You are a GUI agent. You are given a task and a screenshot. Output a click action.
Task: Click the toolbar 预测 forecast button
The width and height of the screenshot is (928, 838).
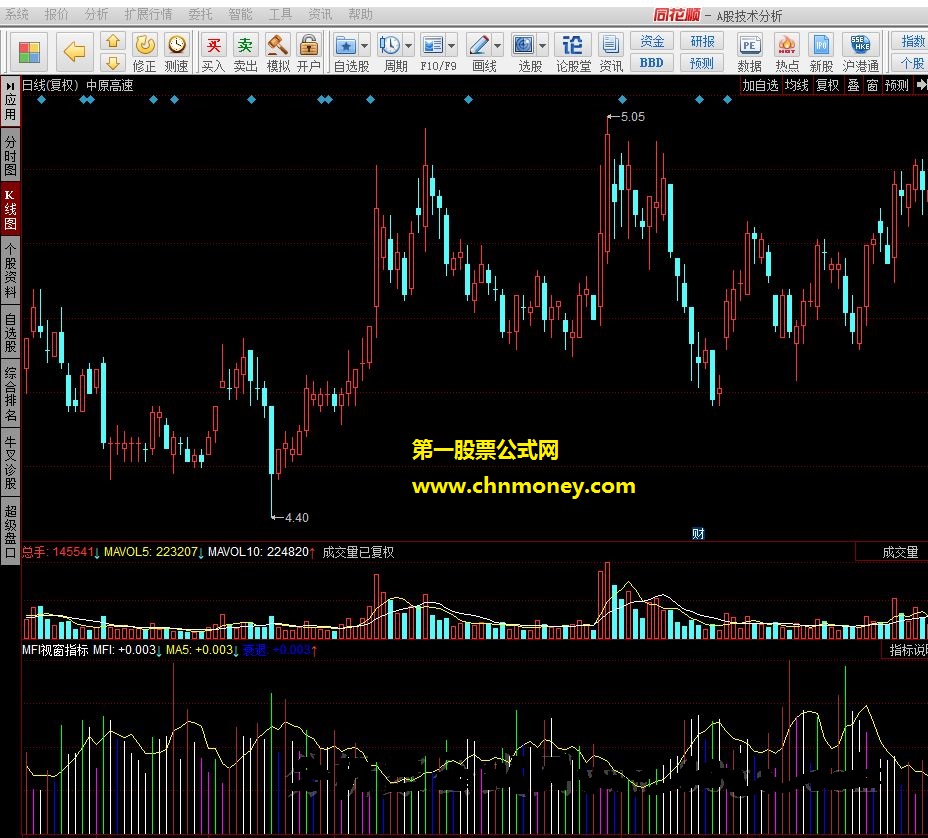[702, 62]
